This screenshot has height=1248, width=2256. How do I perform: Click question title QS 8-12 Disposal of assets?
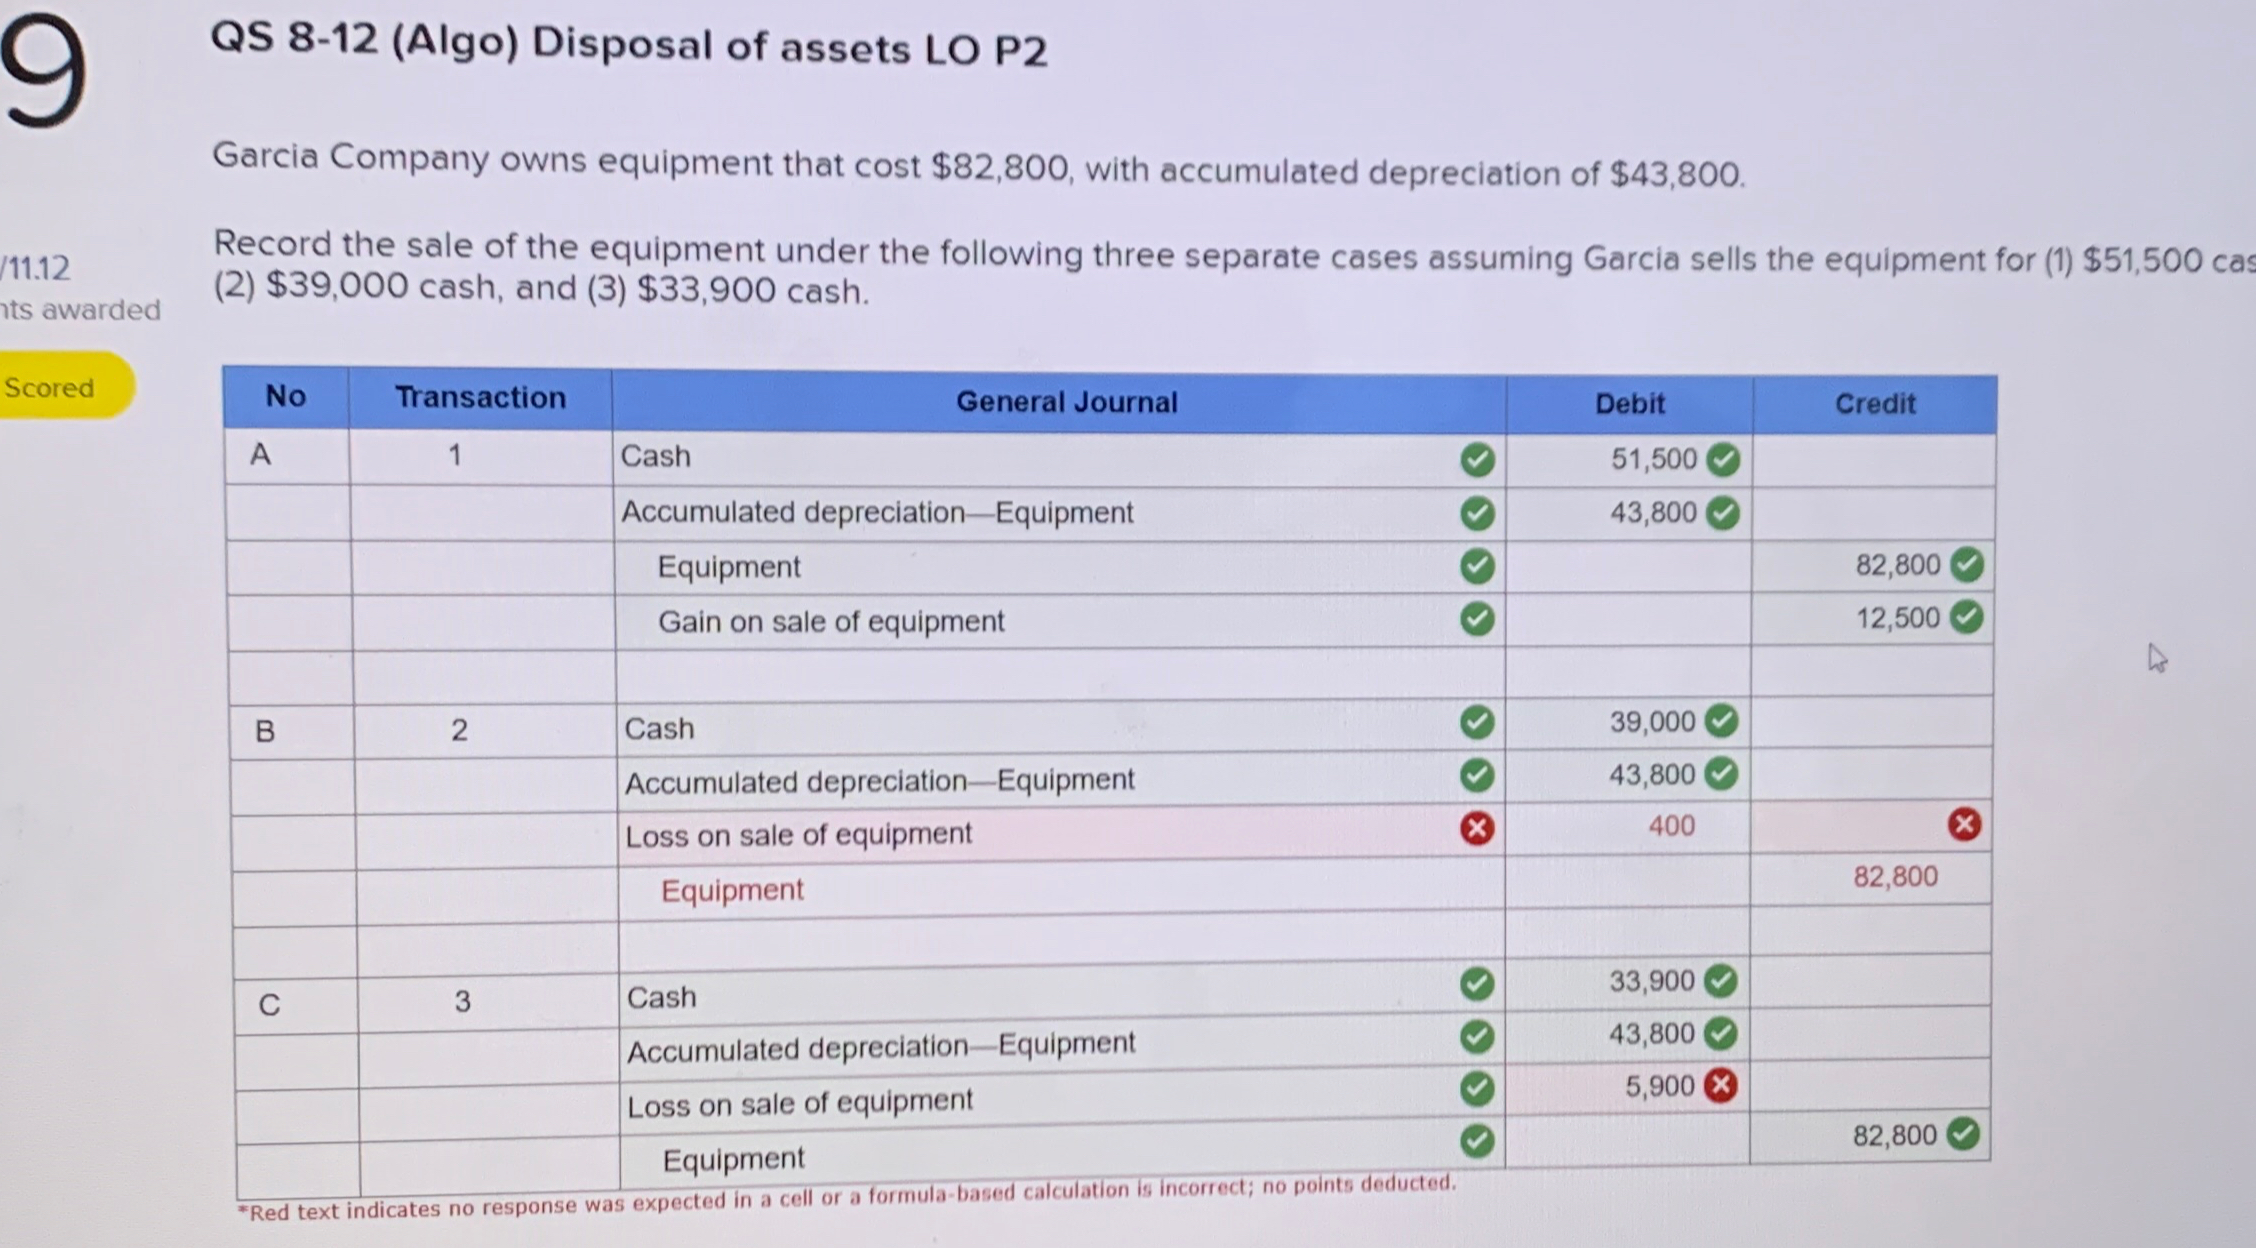click(628, 45)
